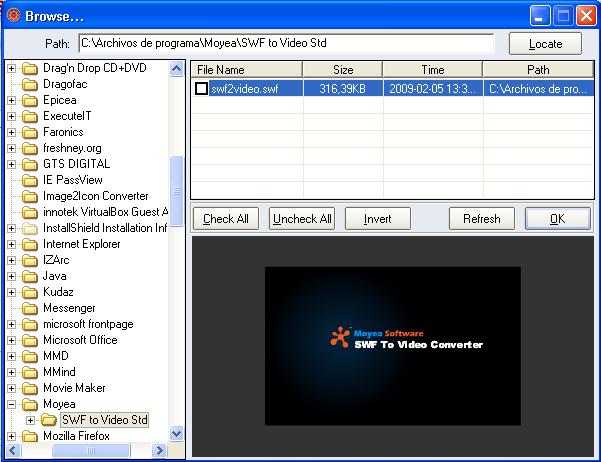The width and height of the screenshot is (601, 462).
Task: Click the Image2Icon Converter folder icon
Action: pos(30,196)
